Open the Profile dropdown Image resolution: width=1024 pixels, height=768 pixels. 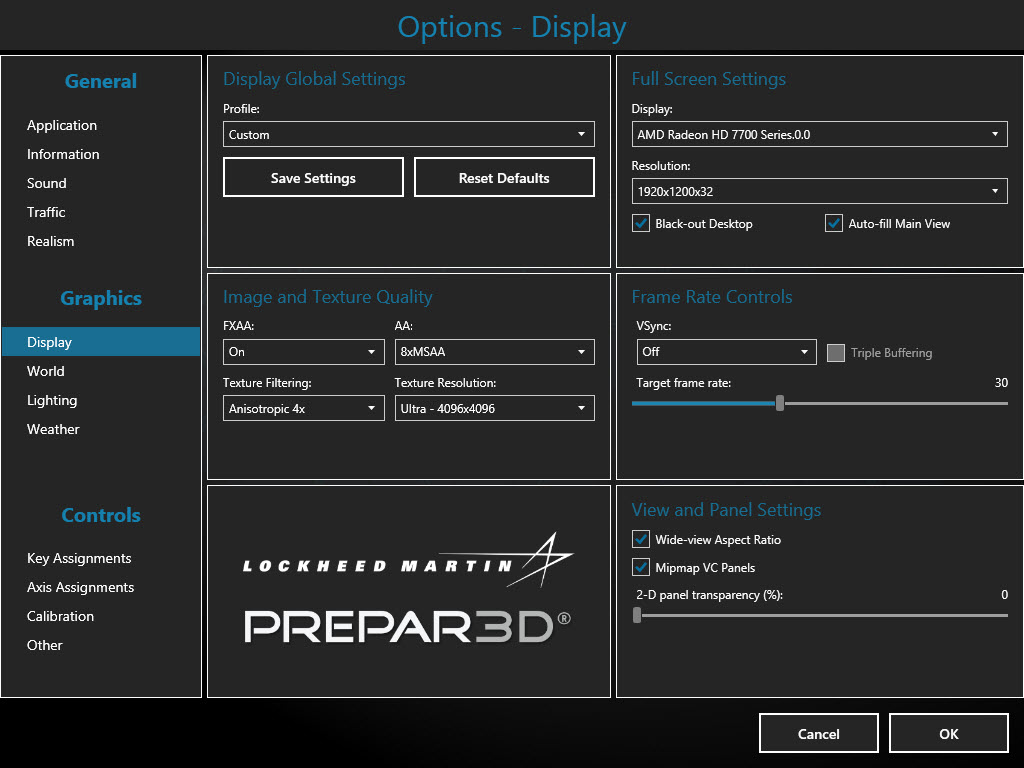pyautogui.click(x=408, y=135)
